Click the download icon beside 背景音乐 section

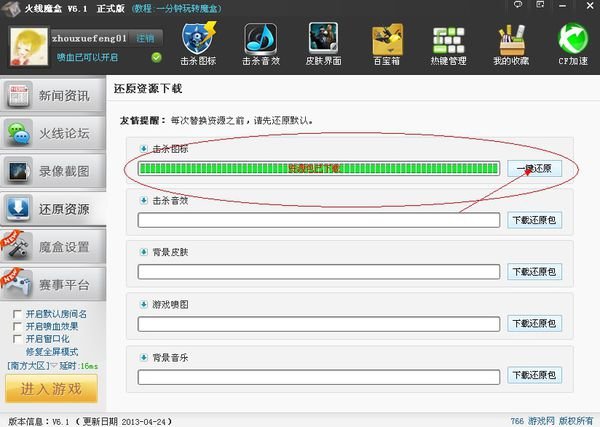coord(143,357)
